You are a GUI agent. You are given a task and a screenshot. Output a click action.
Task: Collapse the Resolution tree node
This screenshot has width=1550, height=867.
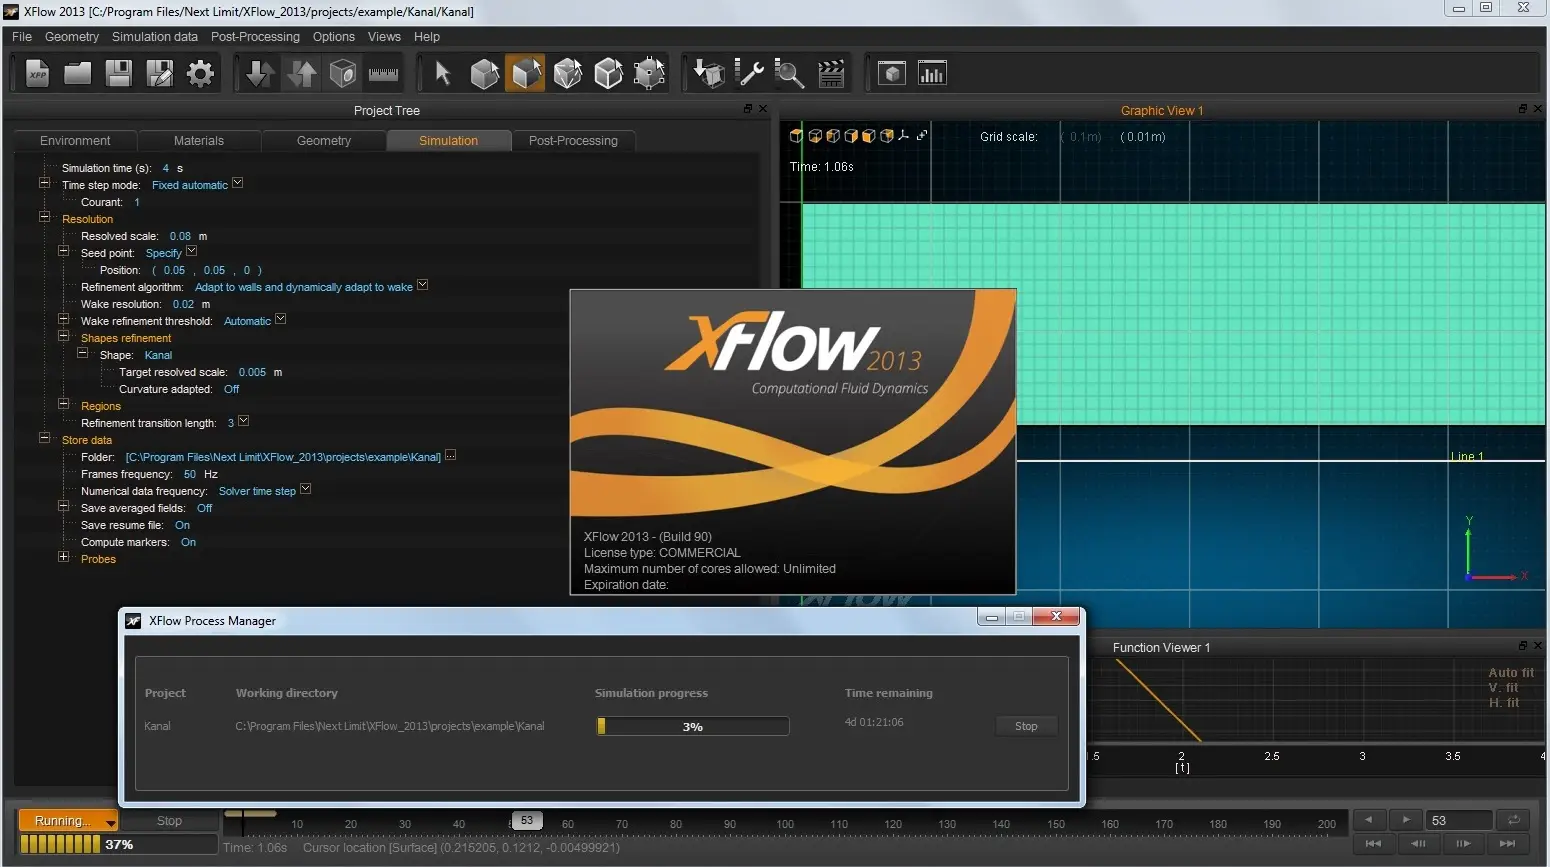coord(44,217)
